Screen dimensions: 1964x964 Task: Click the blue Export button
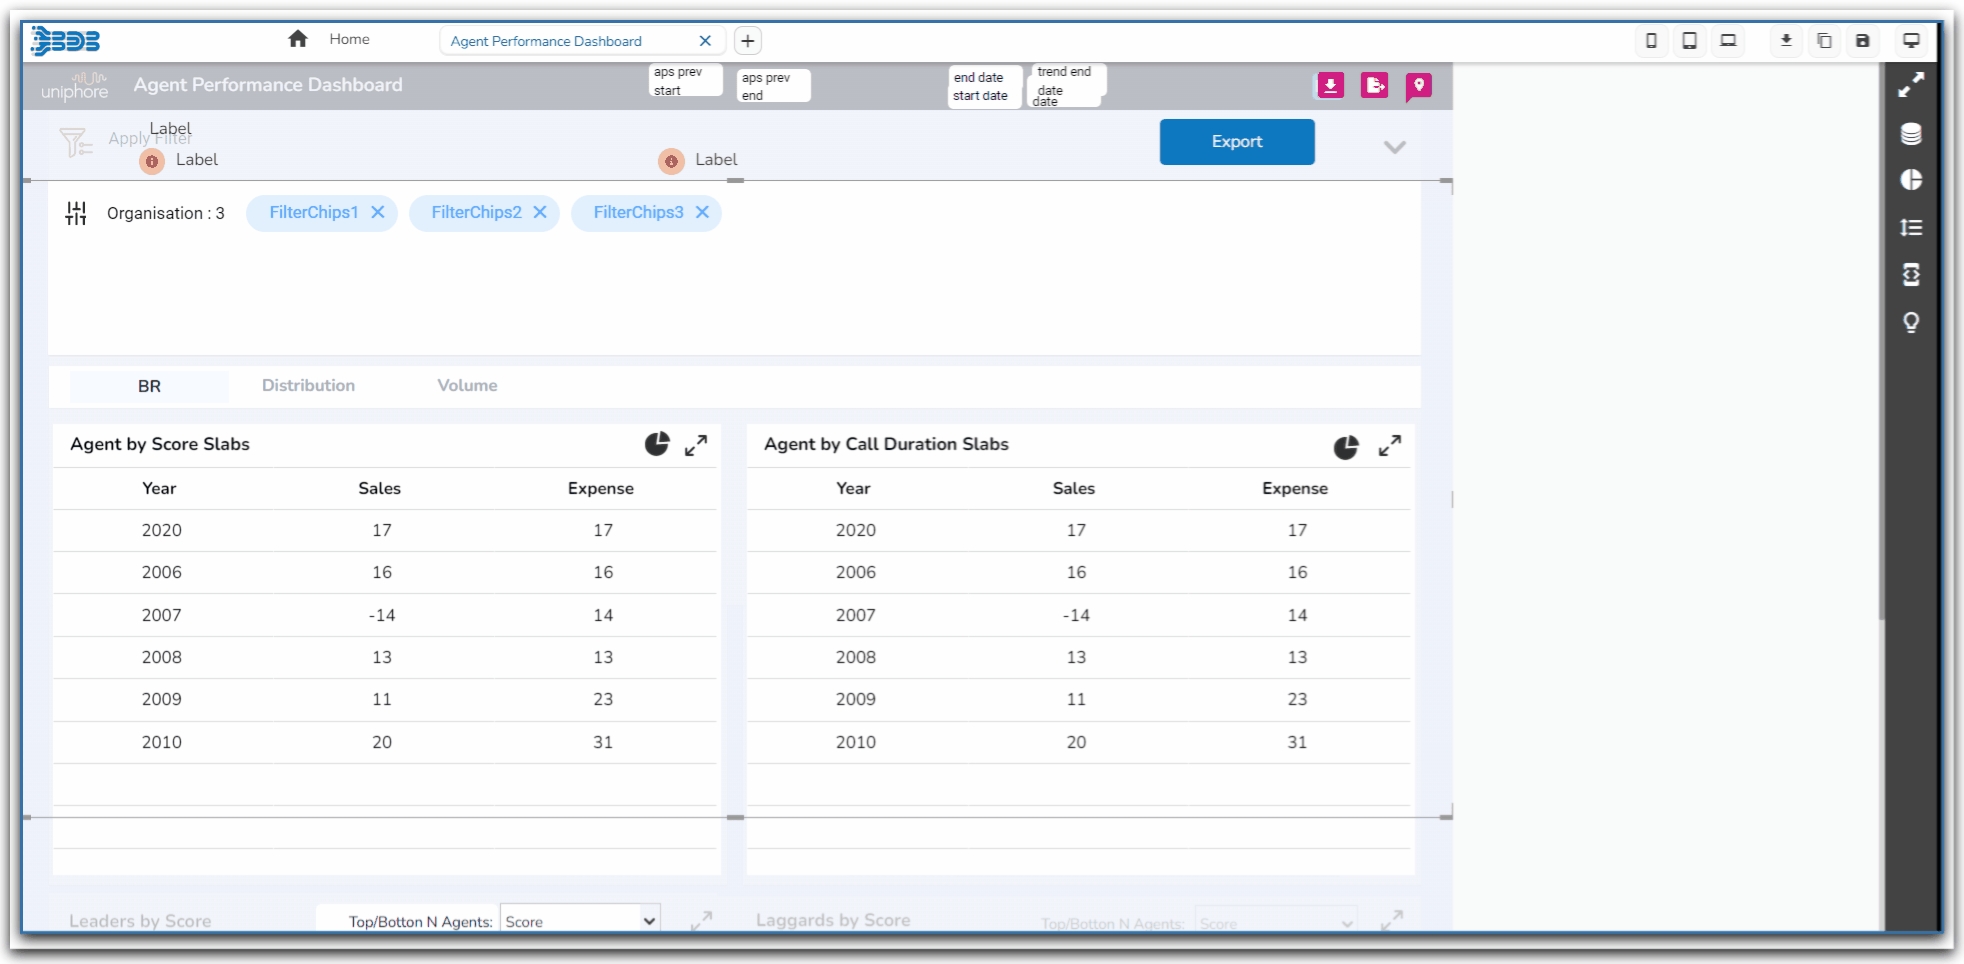point(1236,142)
